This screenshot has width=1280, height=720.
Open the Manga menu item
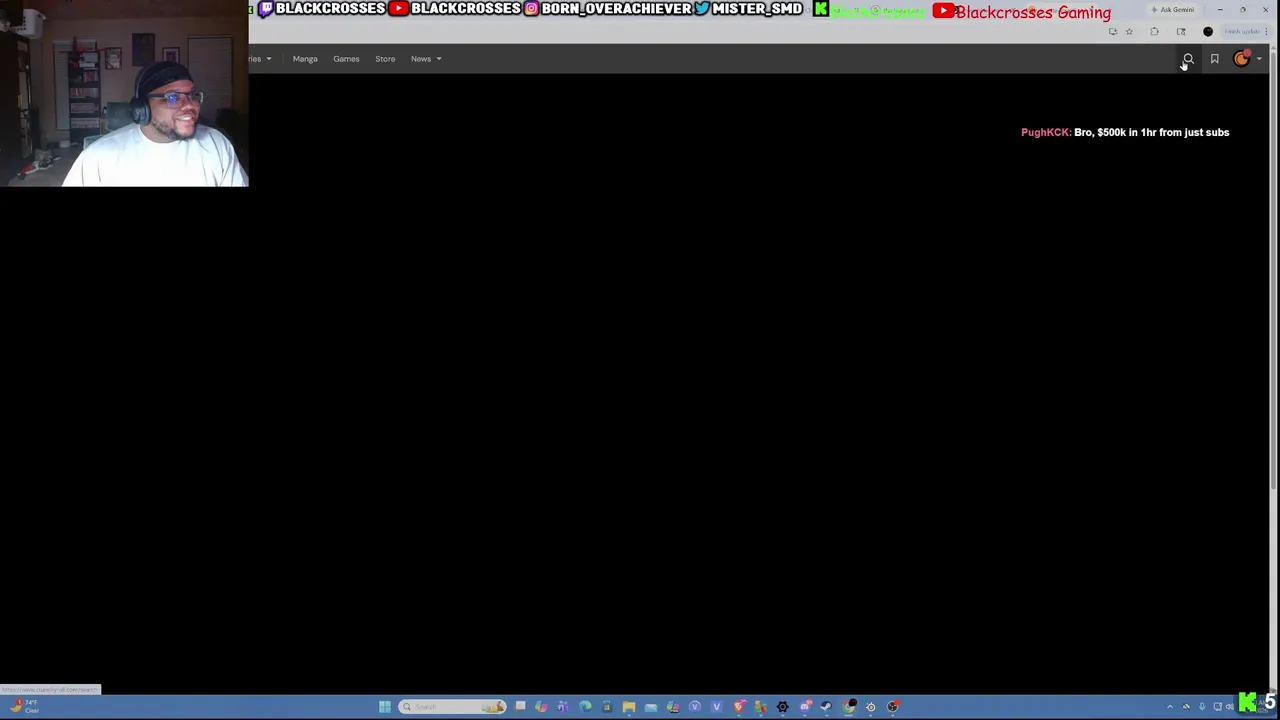click(x=305, y=59)
